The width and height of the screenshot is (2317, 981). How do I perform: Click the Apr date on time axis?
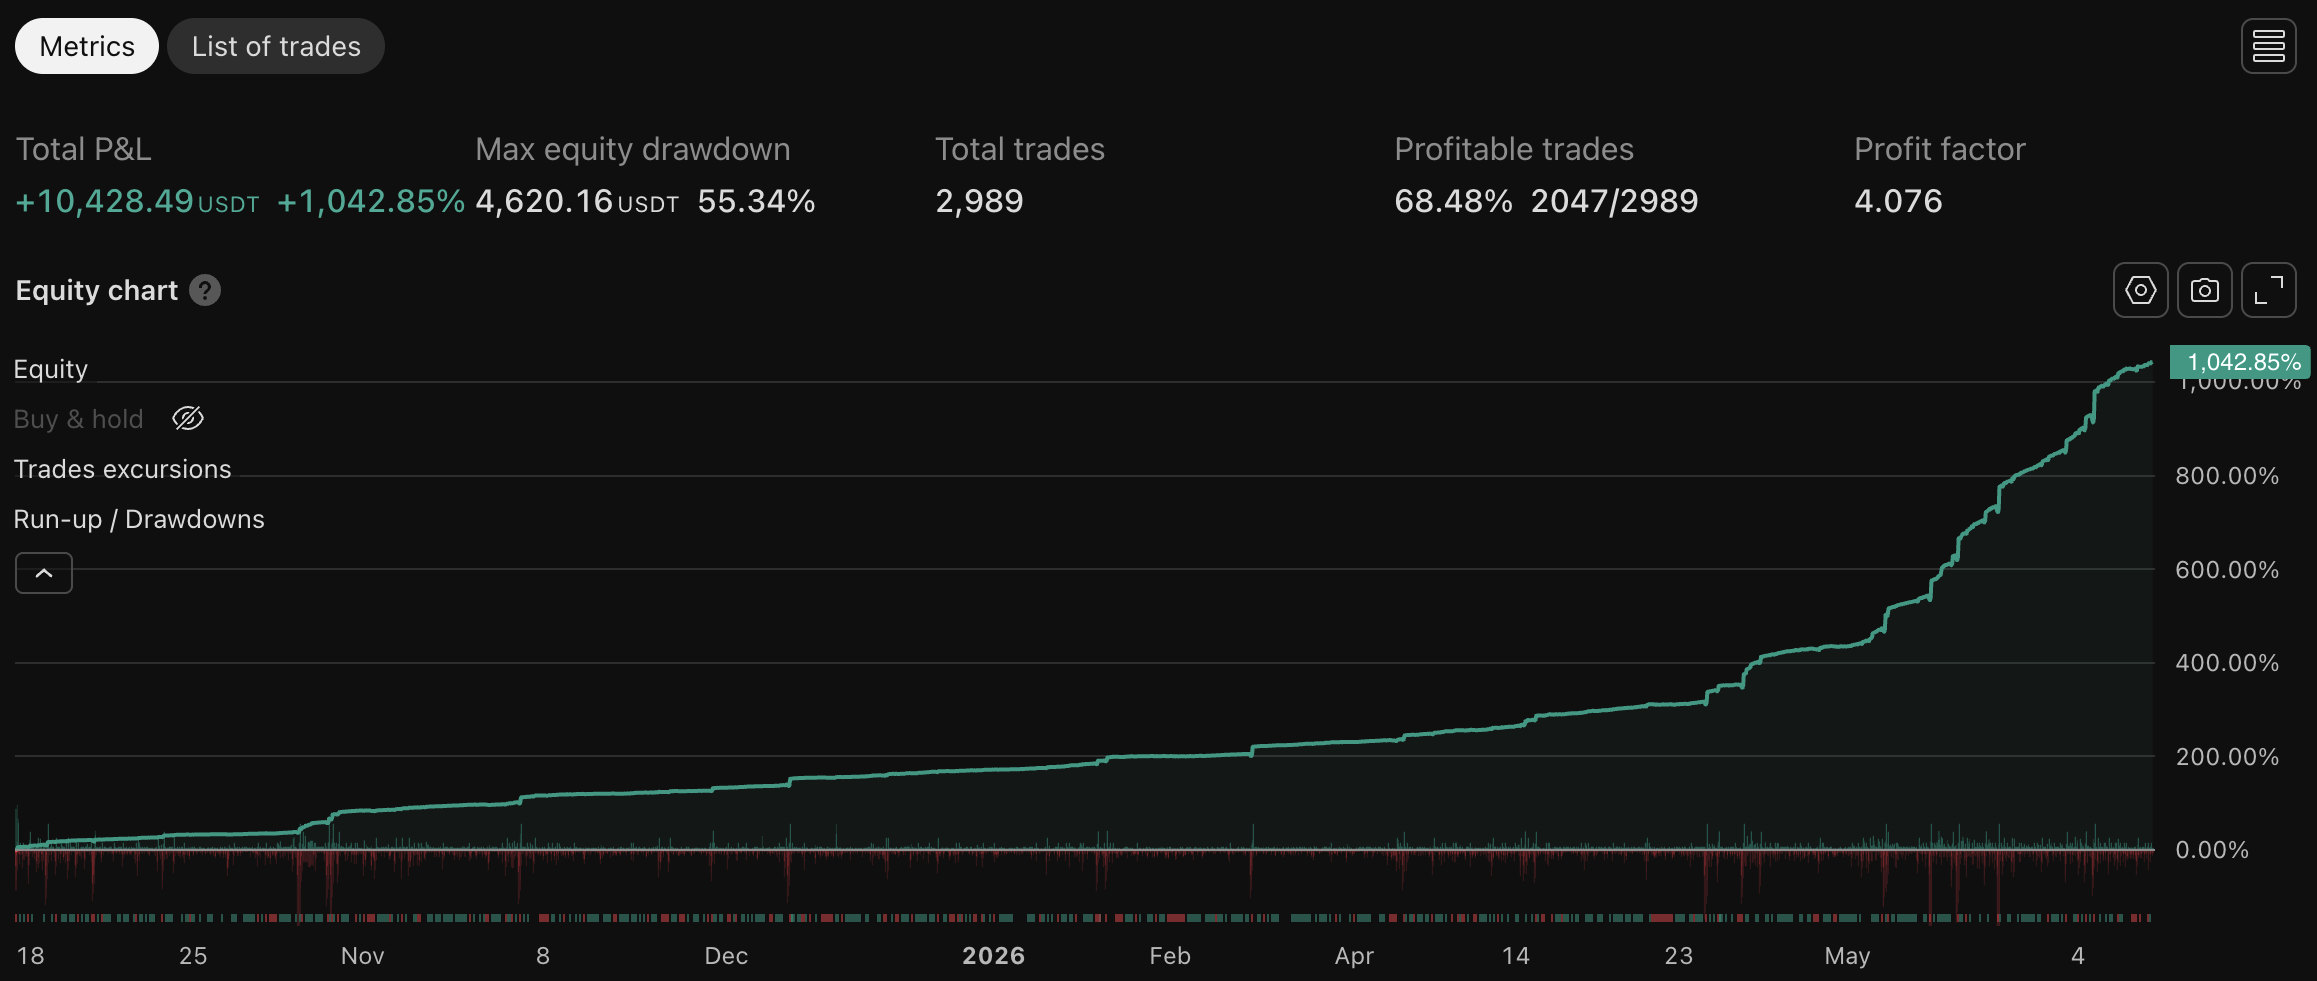click(x=1354, y=956)
